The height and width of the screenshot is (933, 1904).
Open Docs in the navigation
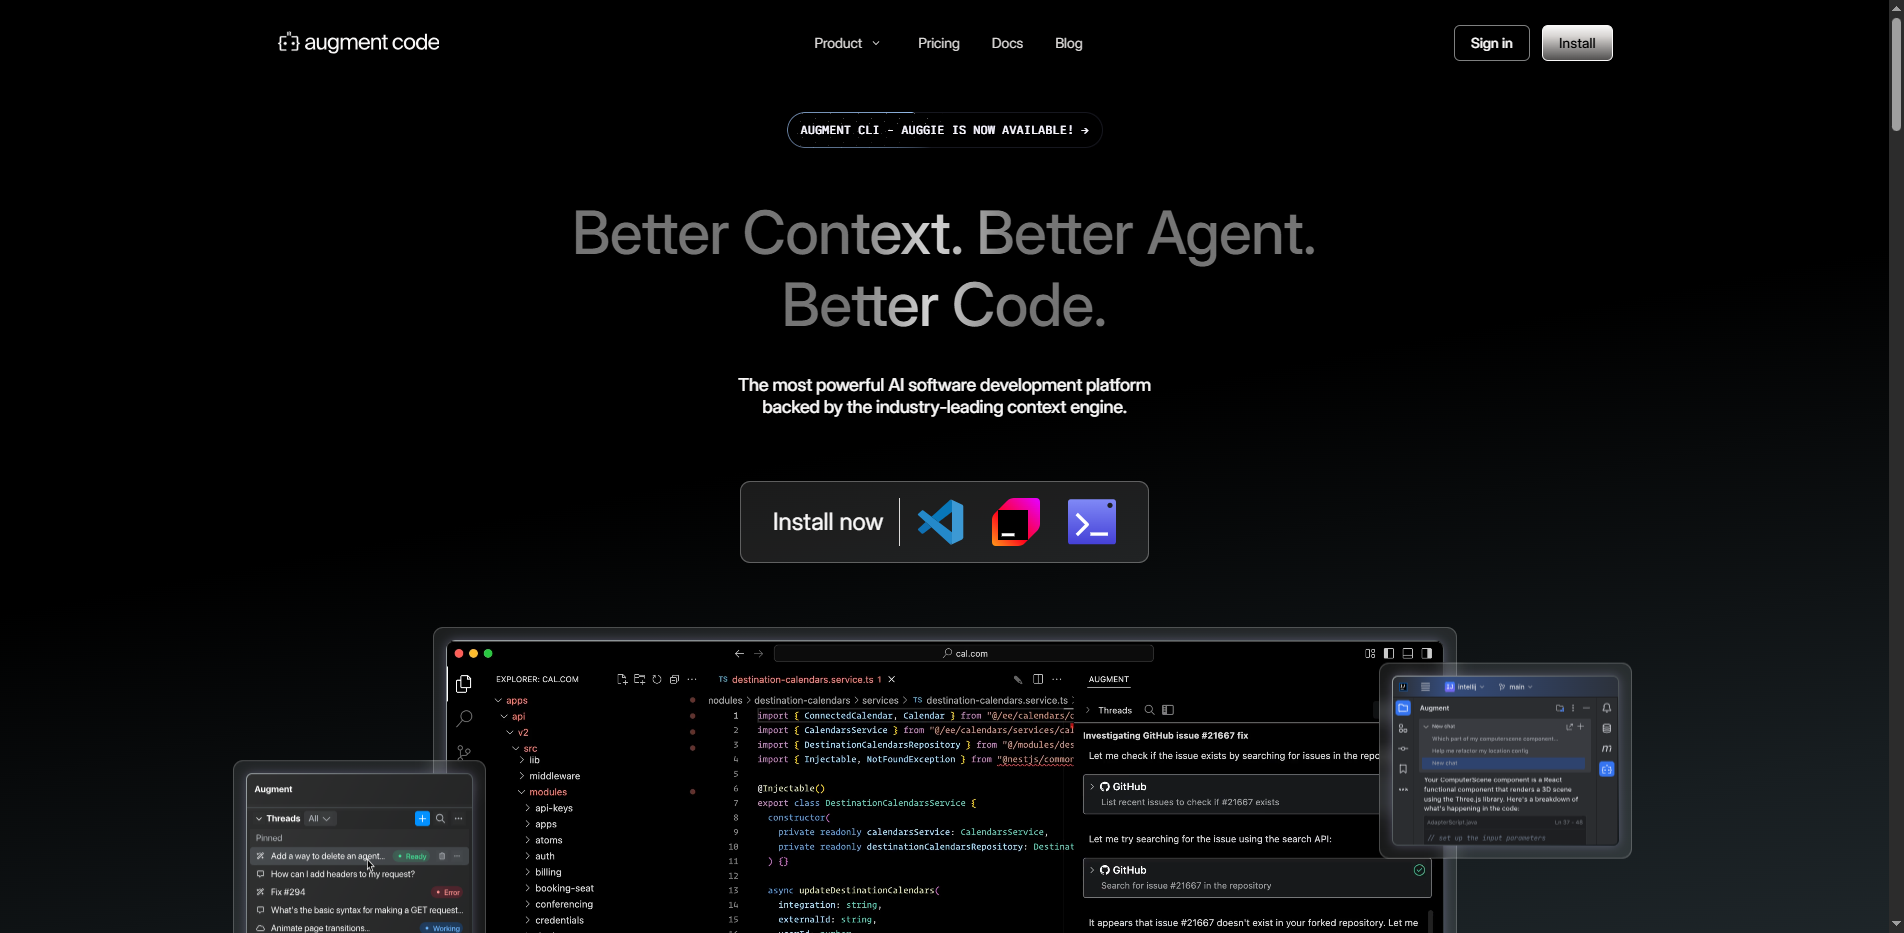point(1007,43)
